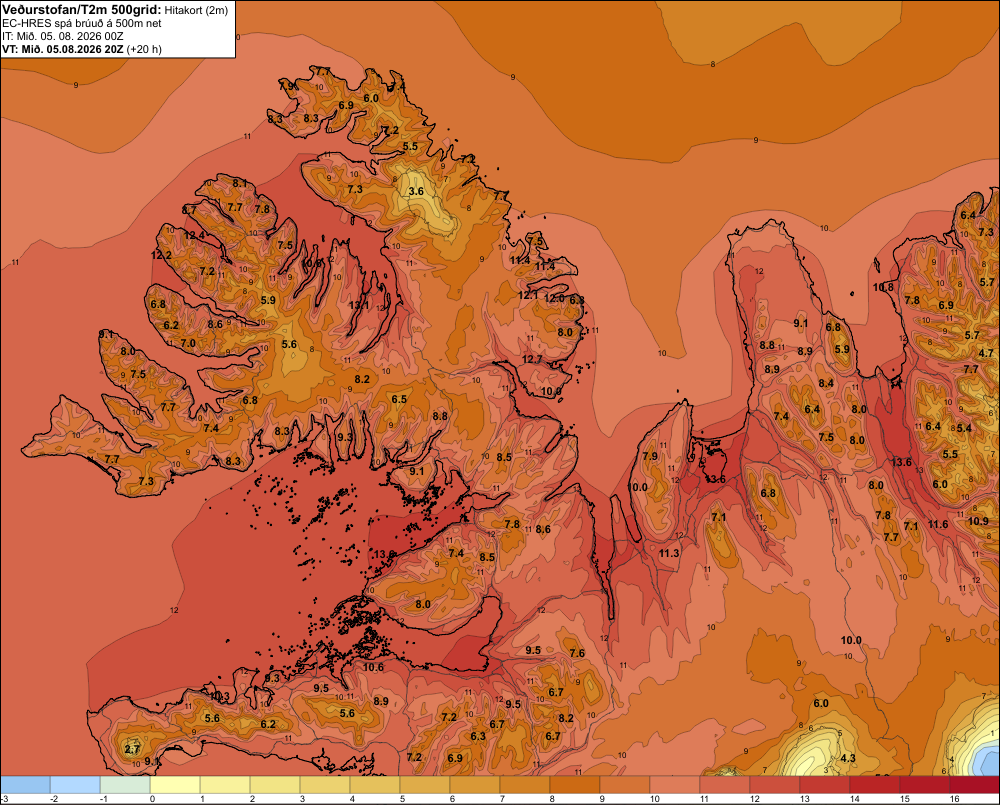Click the 4.3 temperature reading
This screenshot has height=805, width=1000.
pos(848,758)
